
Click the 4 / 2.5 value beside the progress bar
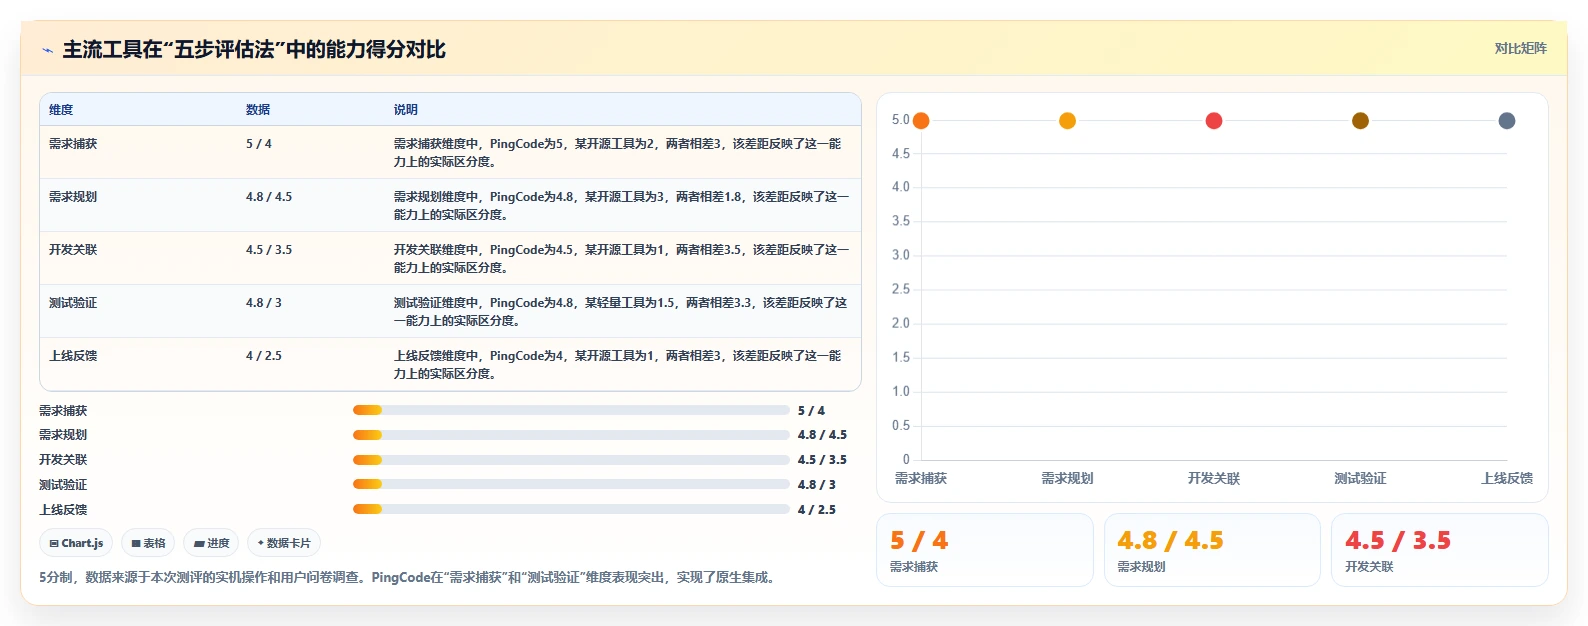pyautogui.click(x=817, y=510)
